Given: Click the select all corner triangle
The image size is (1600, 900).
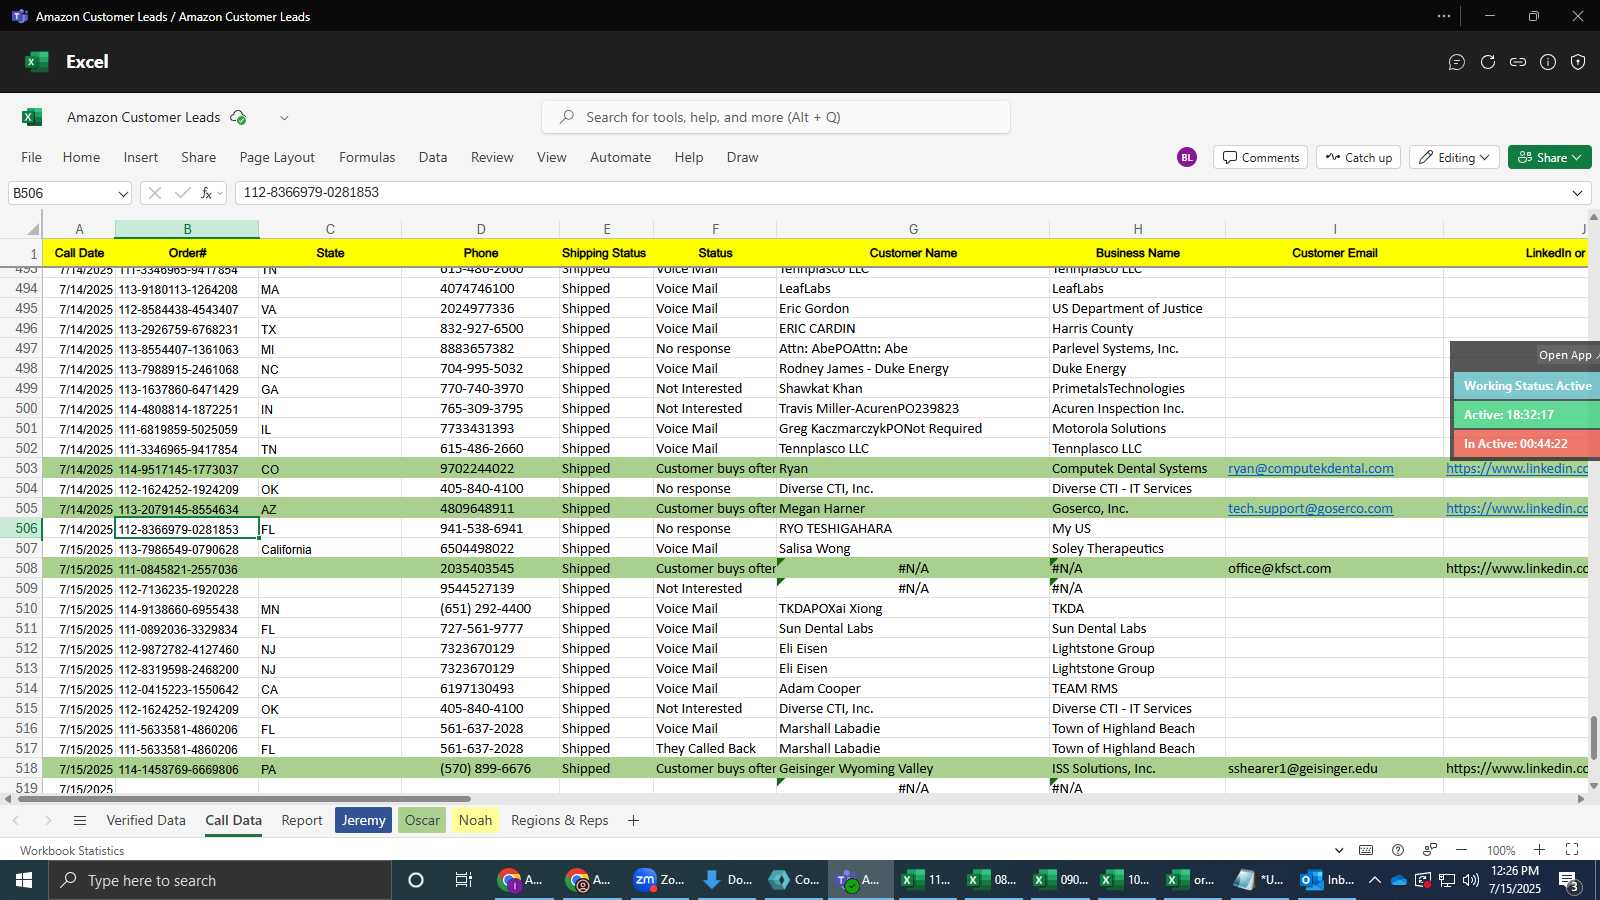Looking at the screenshot, I should [x=32, y=230].
